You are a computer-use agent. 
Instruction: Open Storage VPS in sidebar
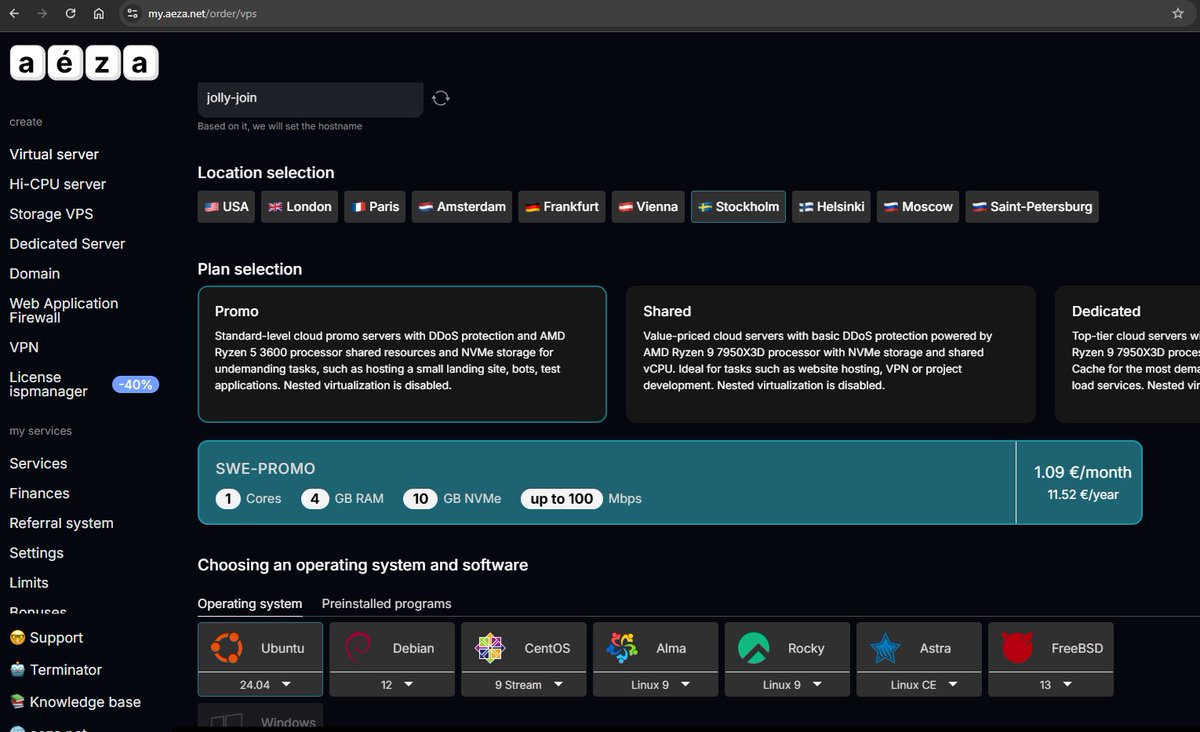[x=51, y=214]
